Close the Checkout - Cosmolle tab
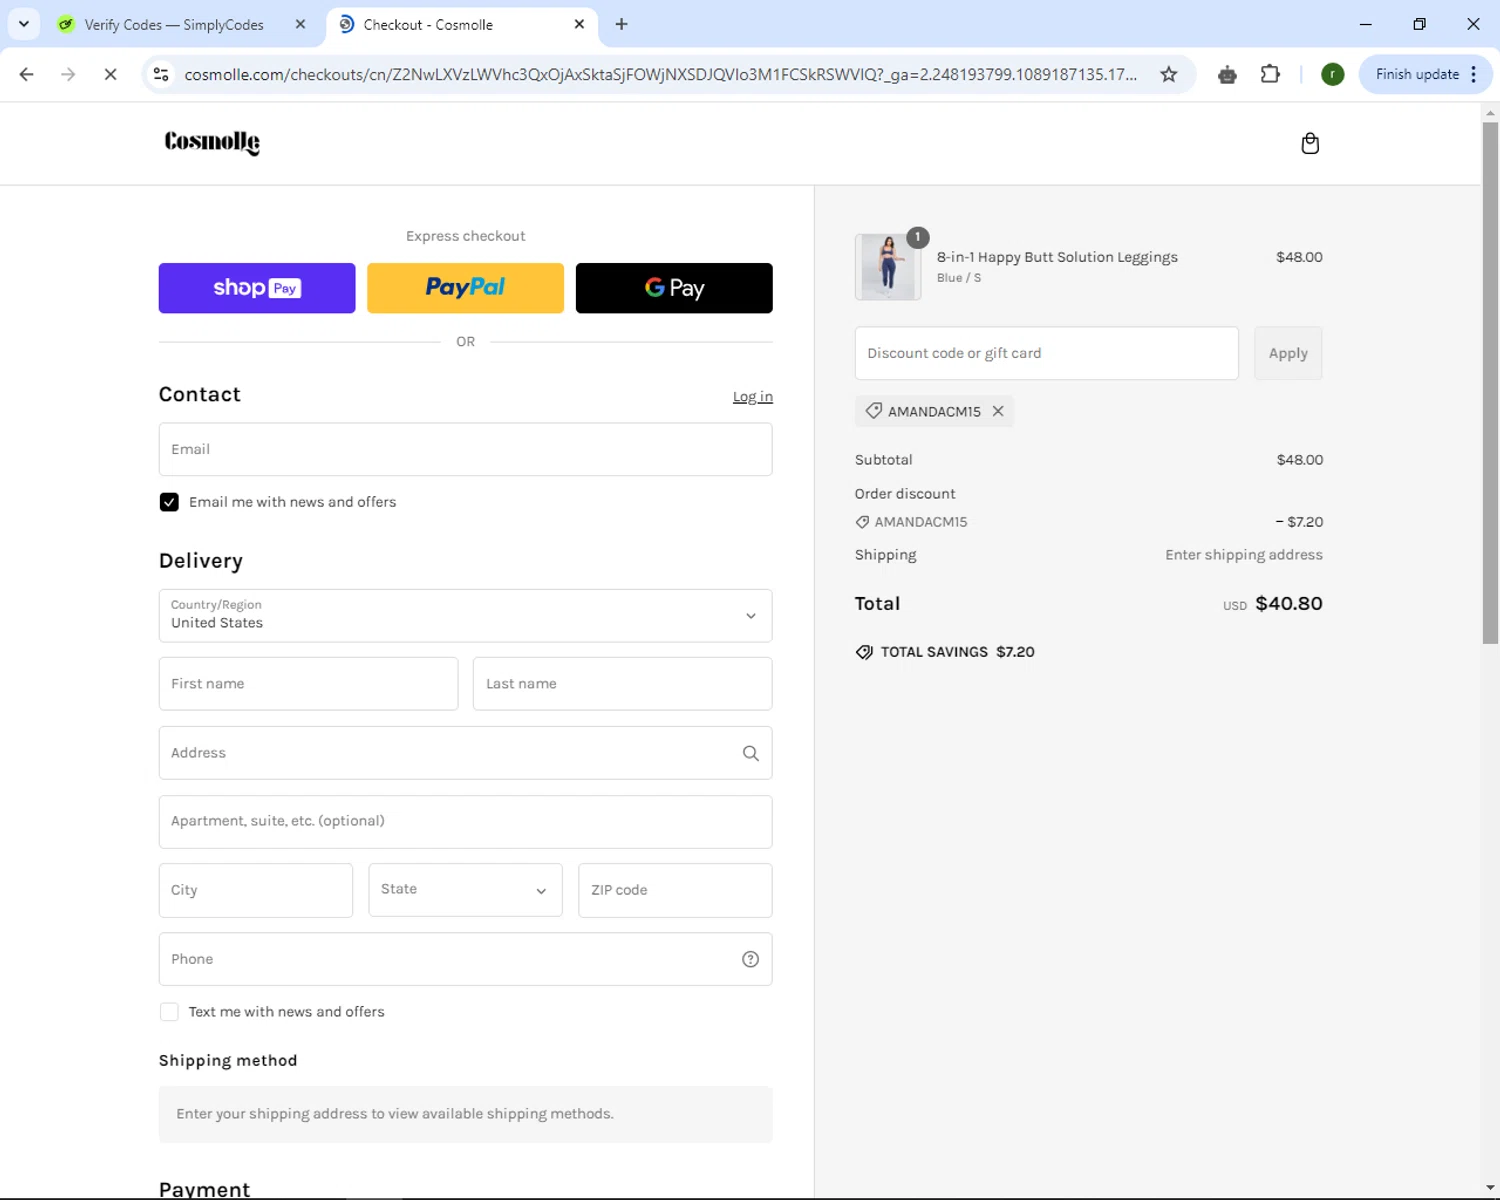 tap(579, 24)
